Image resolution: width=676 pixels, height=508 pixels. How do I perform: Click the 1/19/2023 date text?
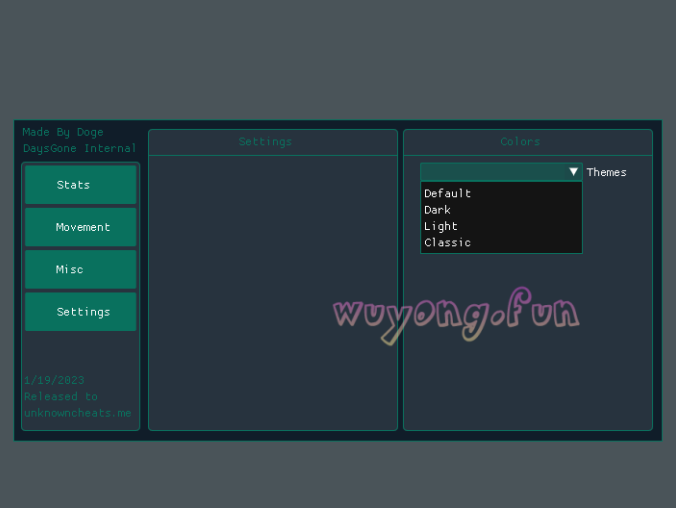coord(54,380)
